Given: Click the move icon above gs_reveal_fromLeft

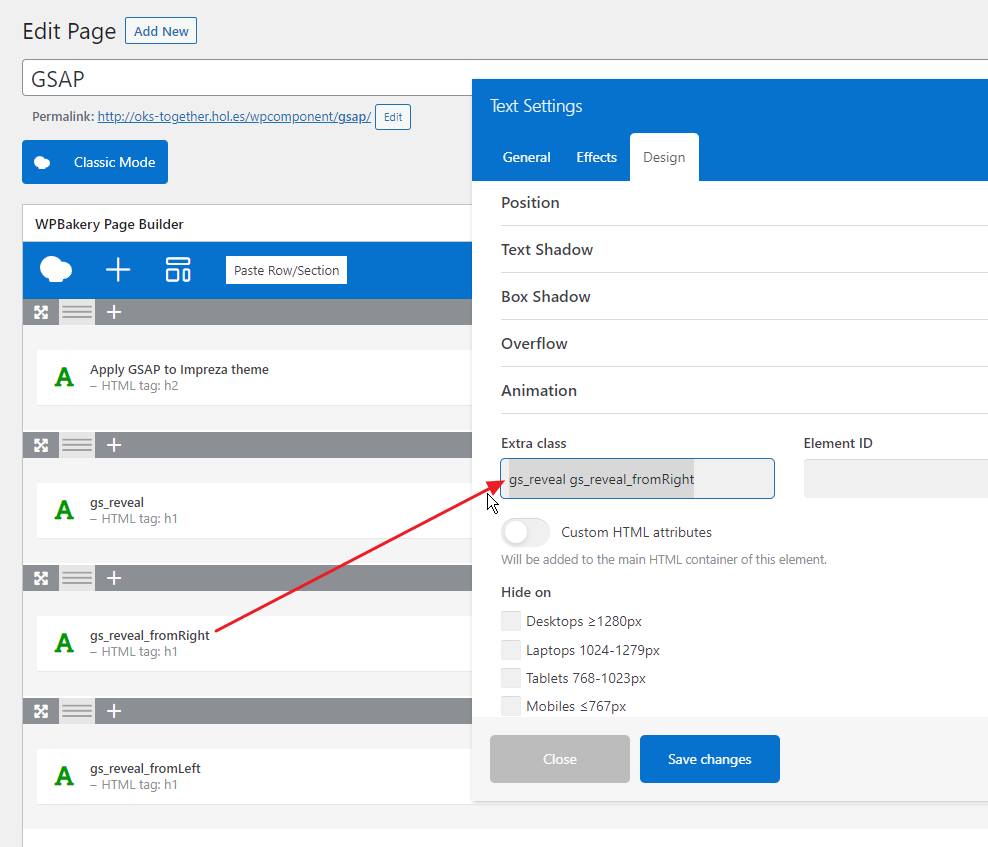Looking at the screenshot, I should point(41,711).
